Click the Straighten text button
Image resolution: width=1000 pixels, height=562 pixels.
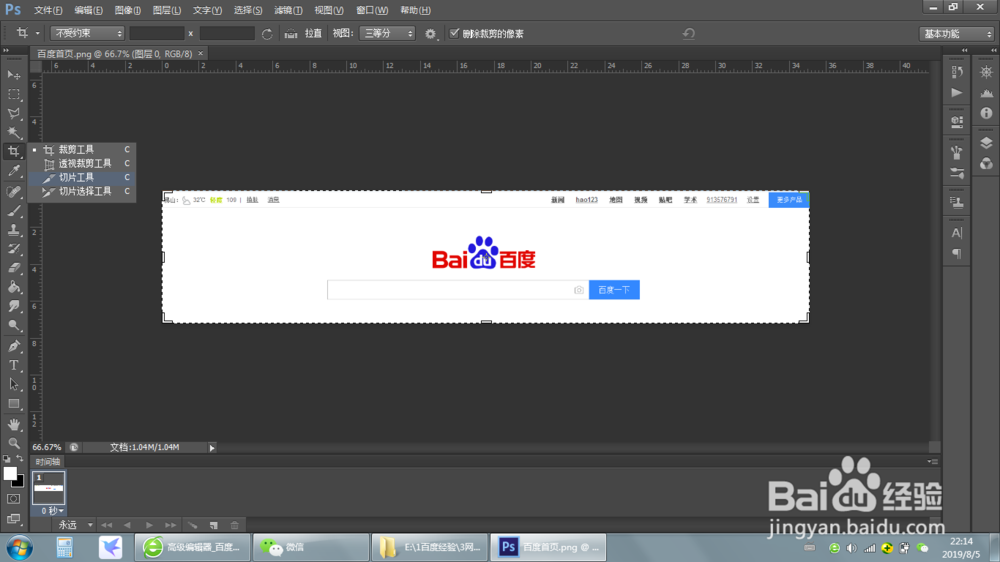click(x=313, y=33)
